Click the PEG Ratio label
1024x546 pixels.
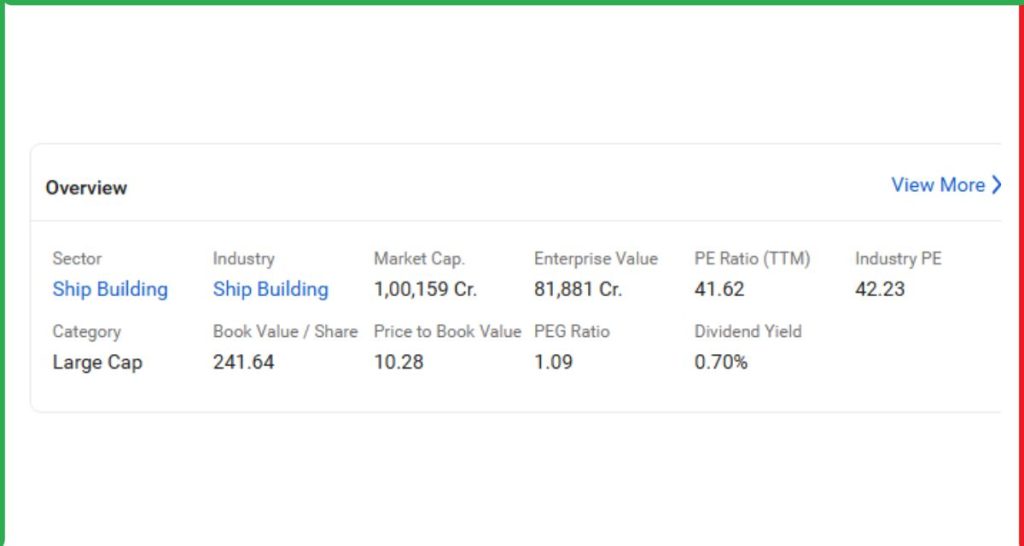coord(571,332)
